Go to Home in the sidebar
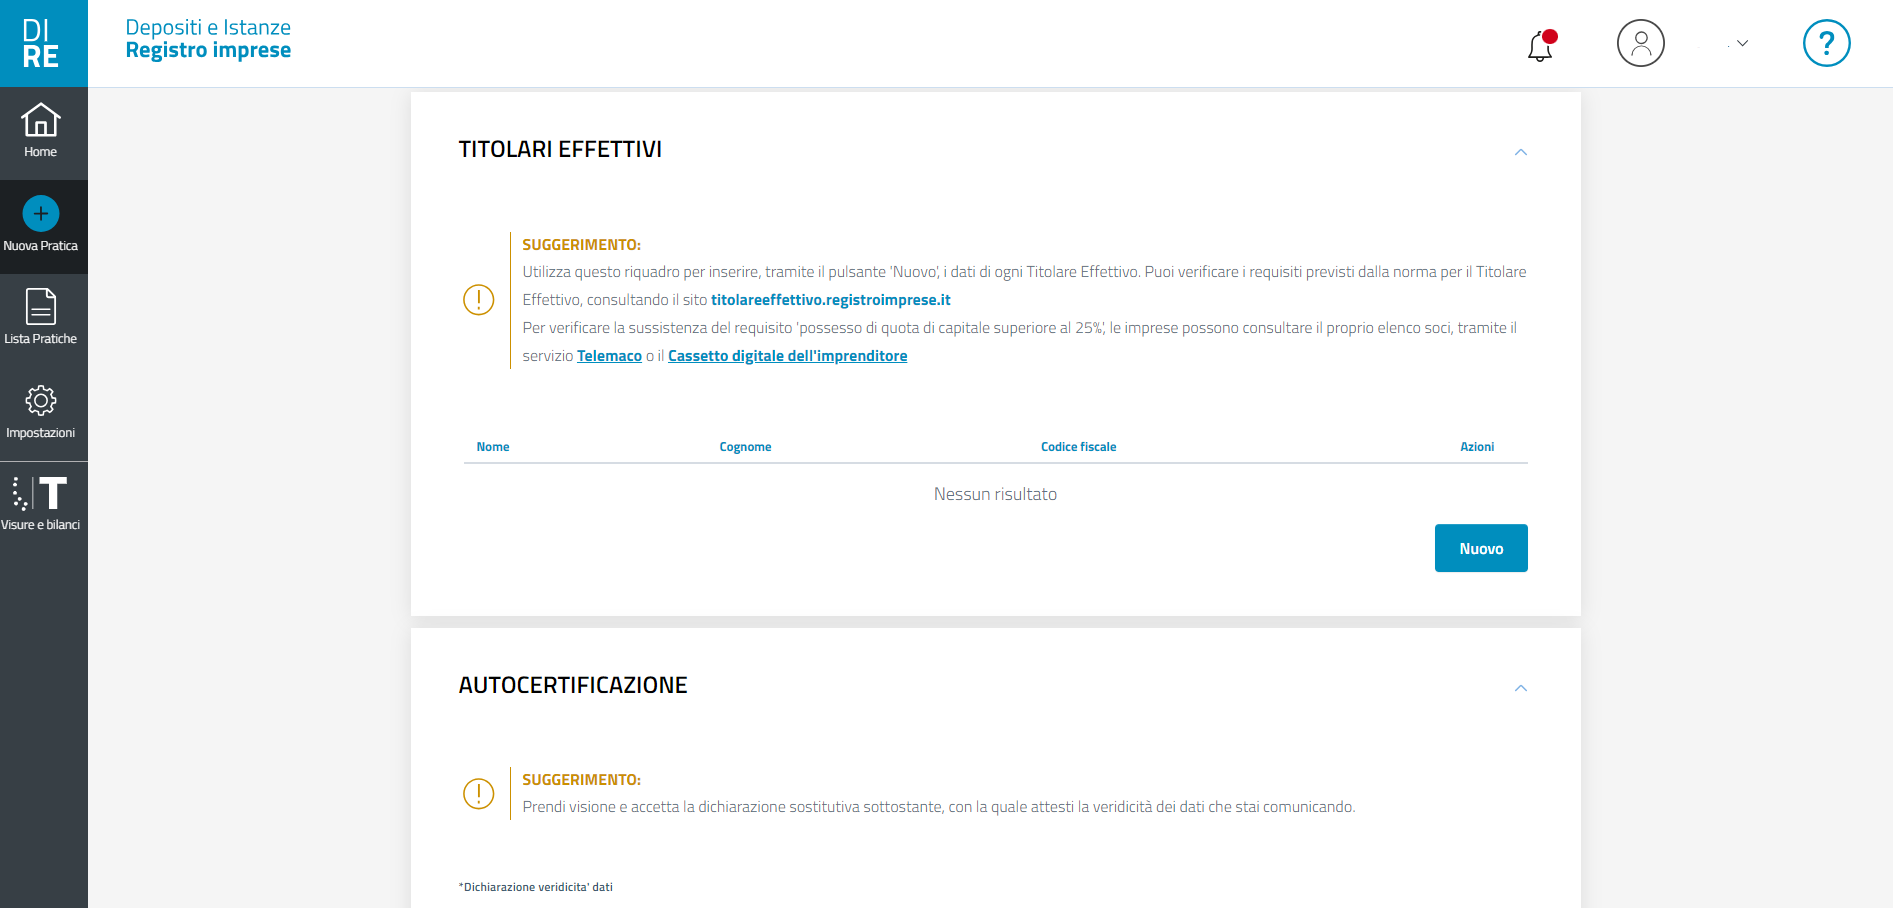This screenshot has width=1893, height=908. point(41,131)
